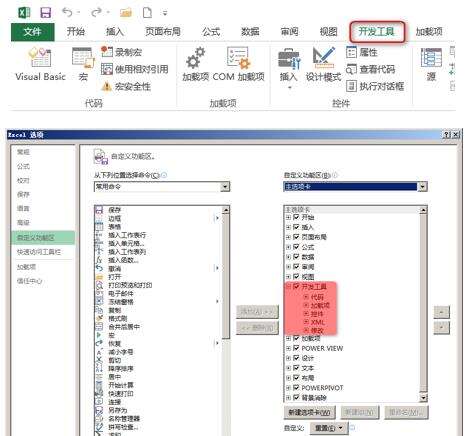This screenshot has height=436, width=467.
Task: Switch to the 开发工具 ribbon tab
Action: coord(377,32)
